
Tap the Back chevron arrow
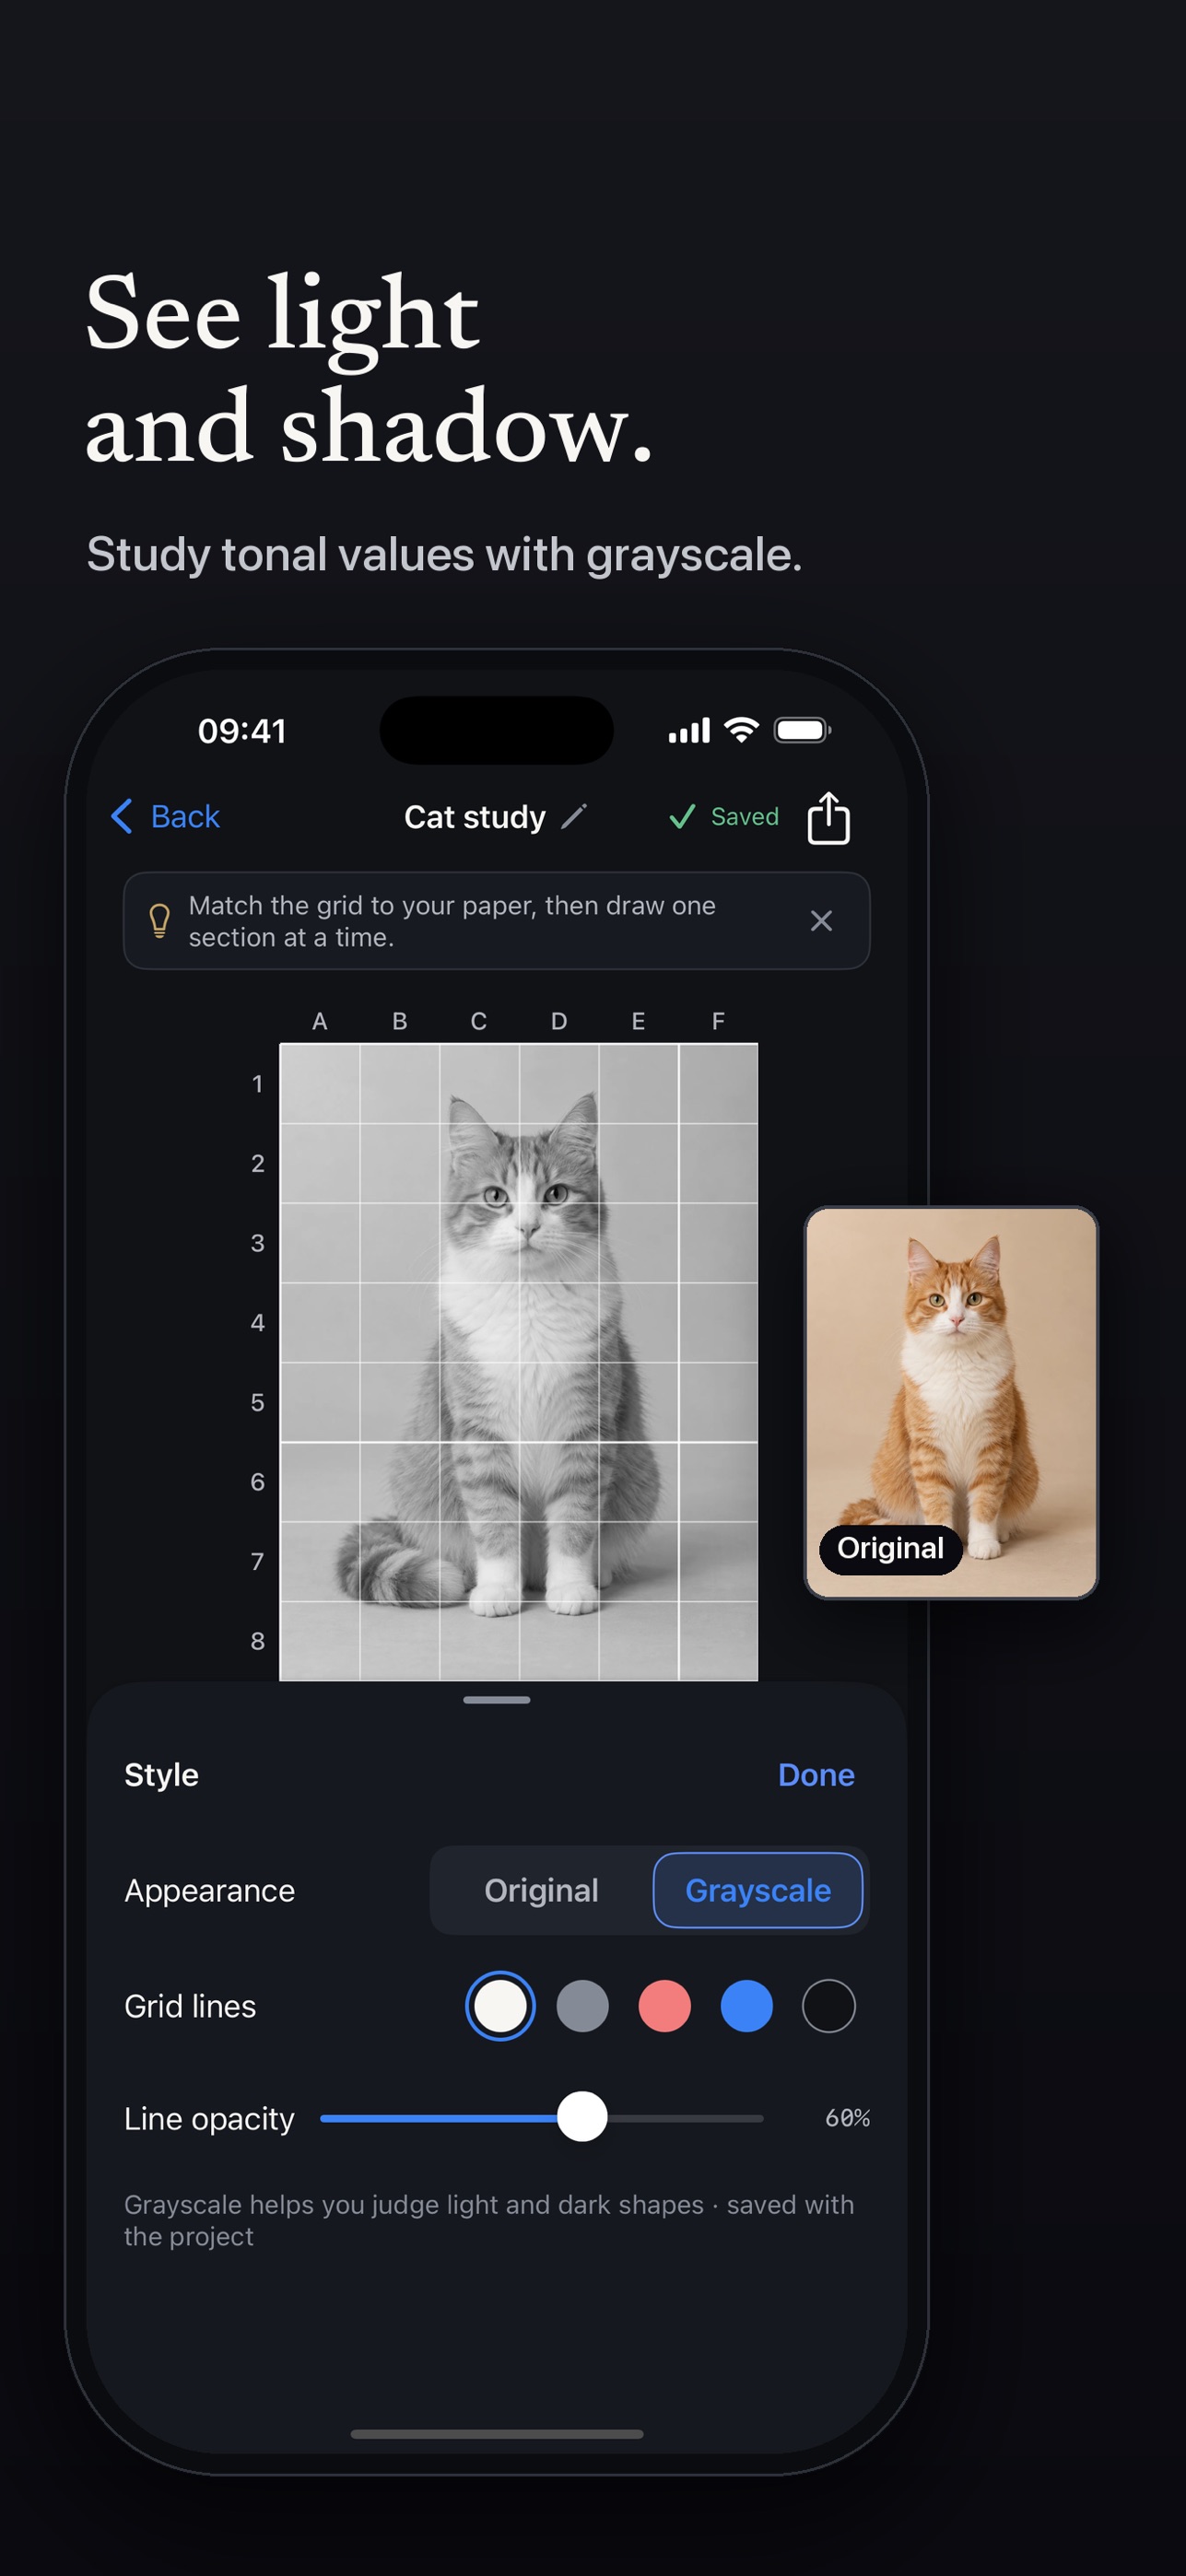(121, 816)
